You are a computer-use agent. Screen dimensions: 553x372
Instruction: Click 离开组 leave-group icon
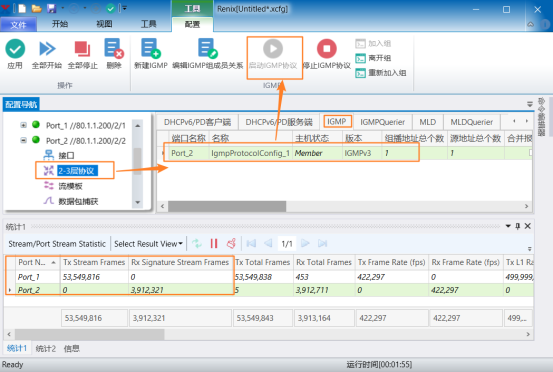pos(360,58)
